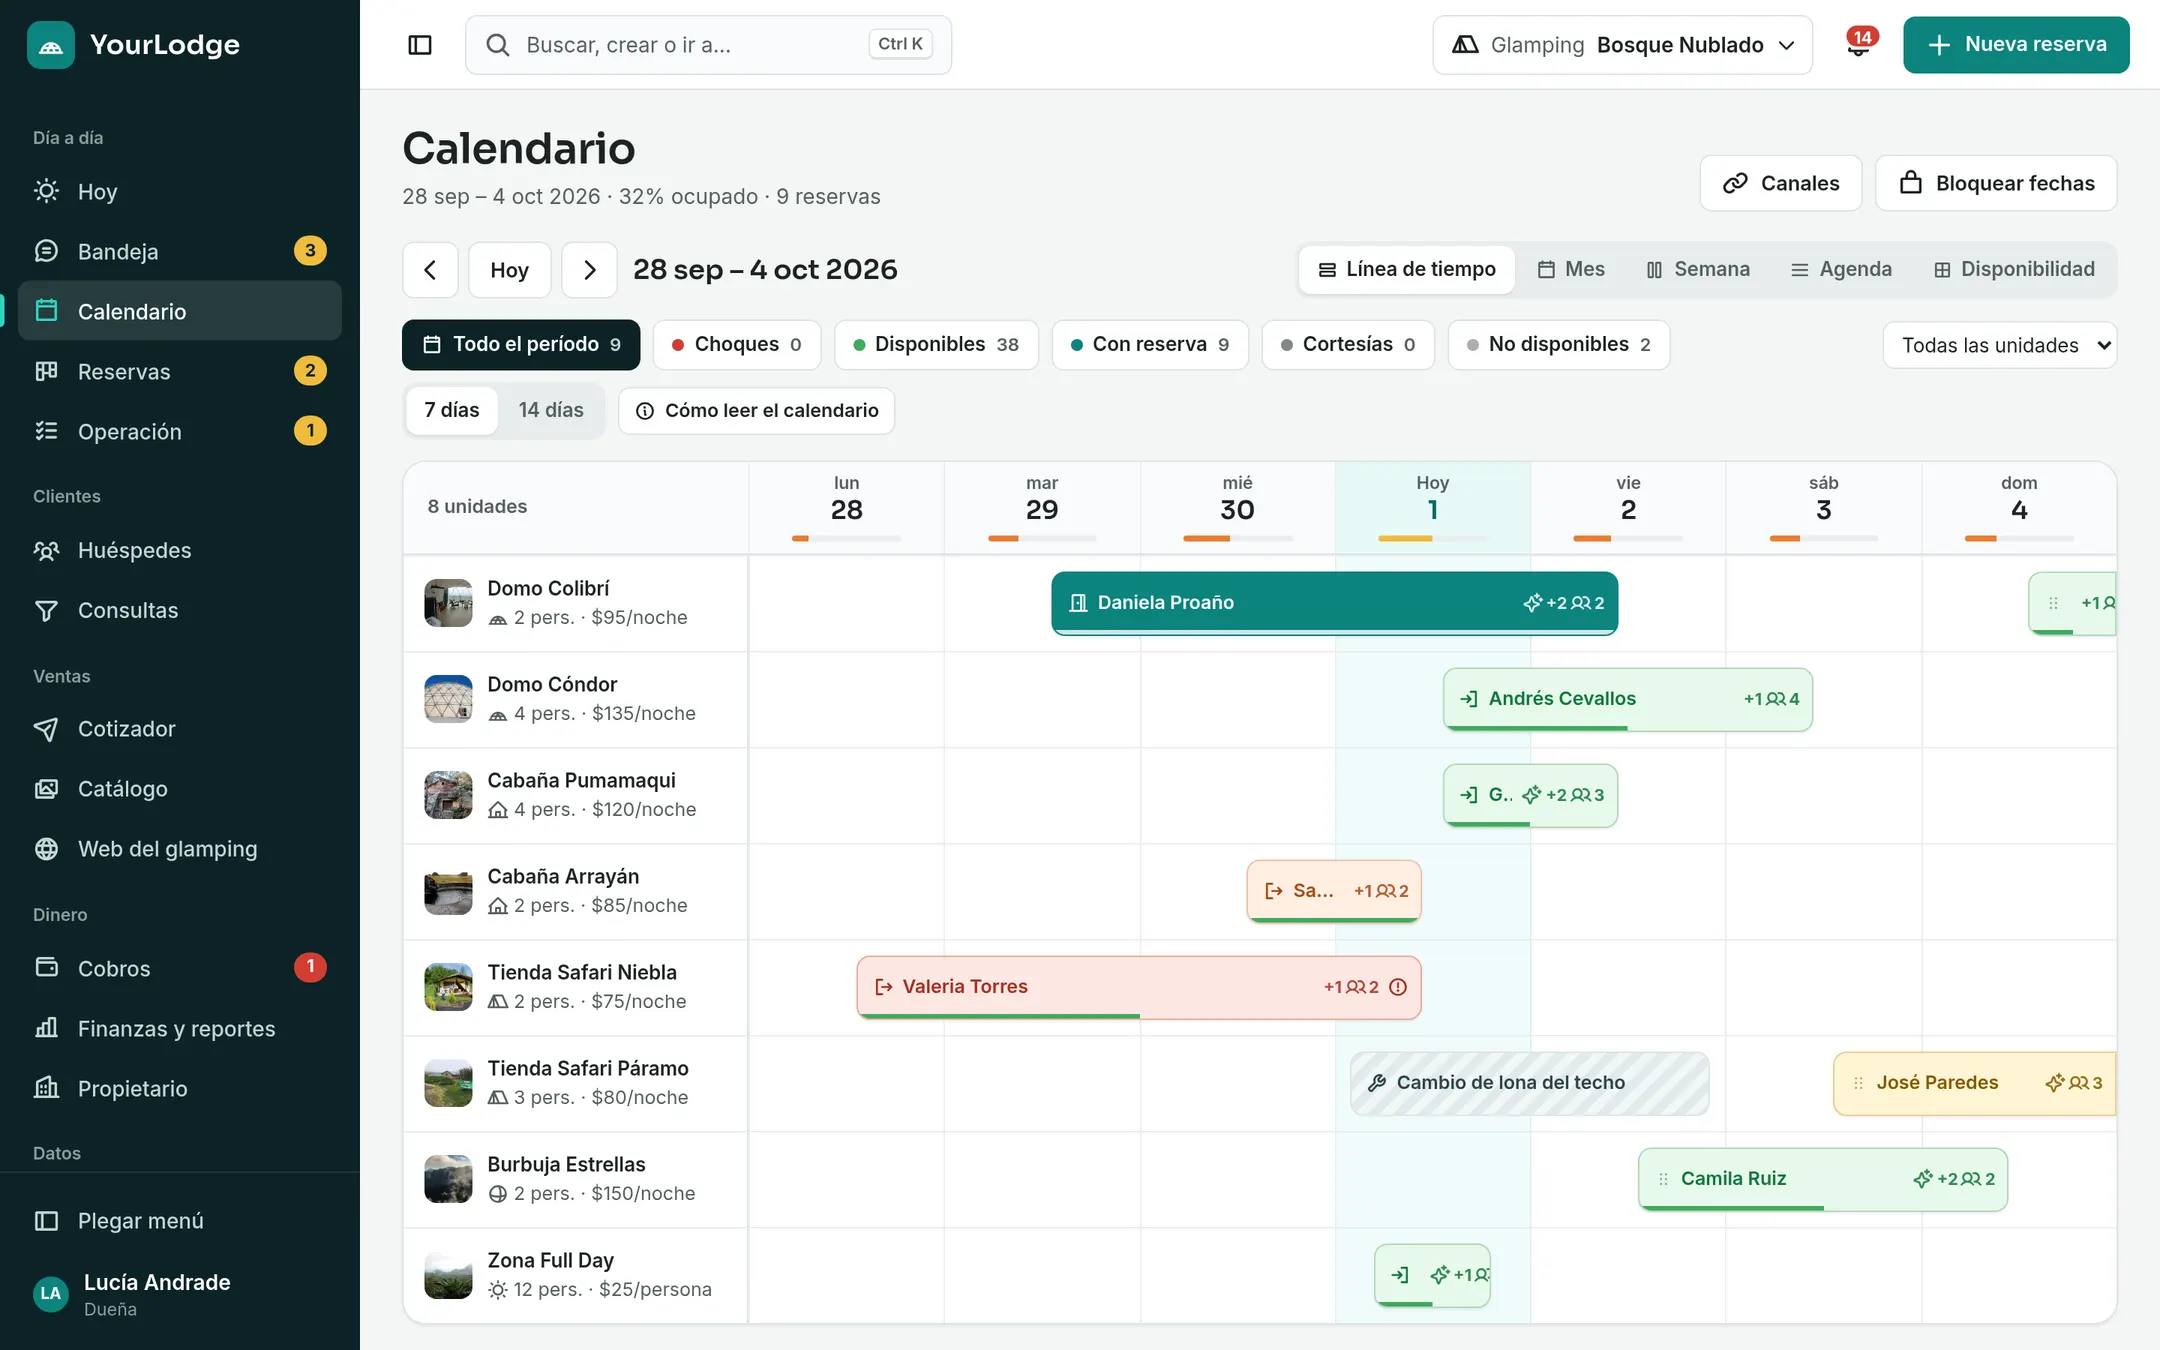Open Finanzas y reportes
This screenshot has width=2160, height=1350.
180,1028
